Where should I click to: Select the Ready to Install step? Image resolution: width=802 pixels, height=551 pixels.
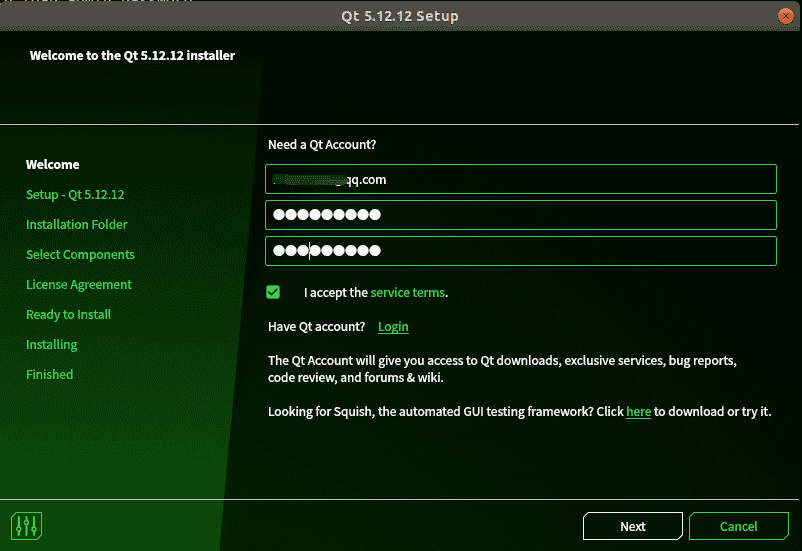(68, 315)
